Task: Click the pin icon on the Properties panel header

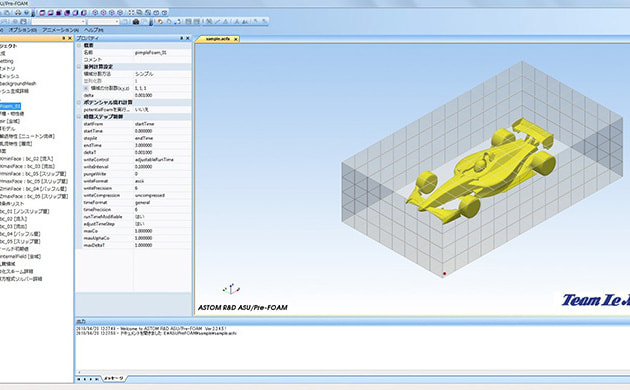Action: [x=181, y=38]
